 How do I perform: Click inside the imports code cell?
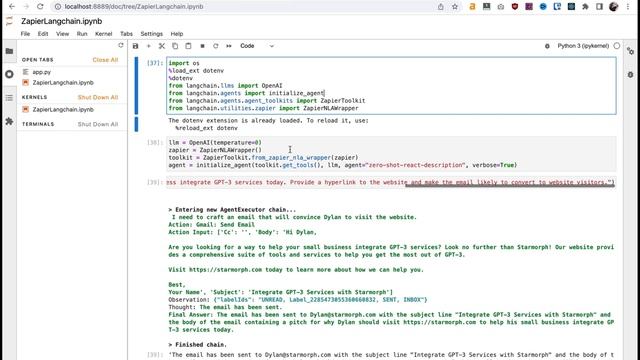click(x=391, y=86)
